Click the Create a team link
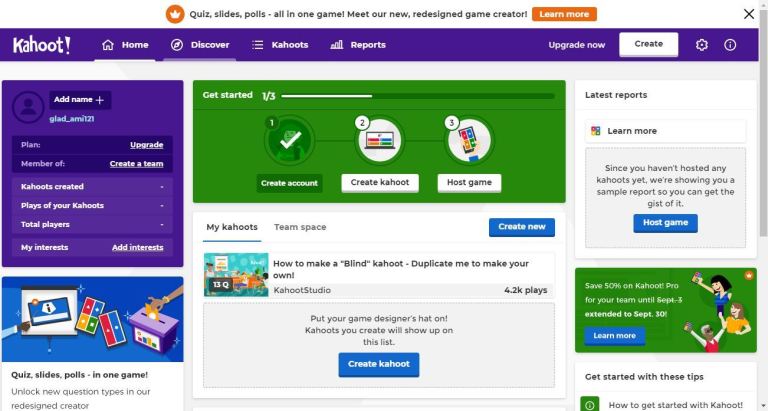 point(136,164)
